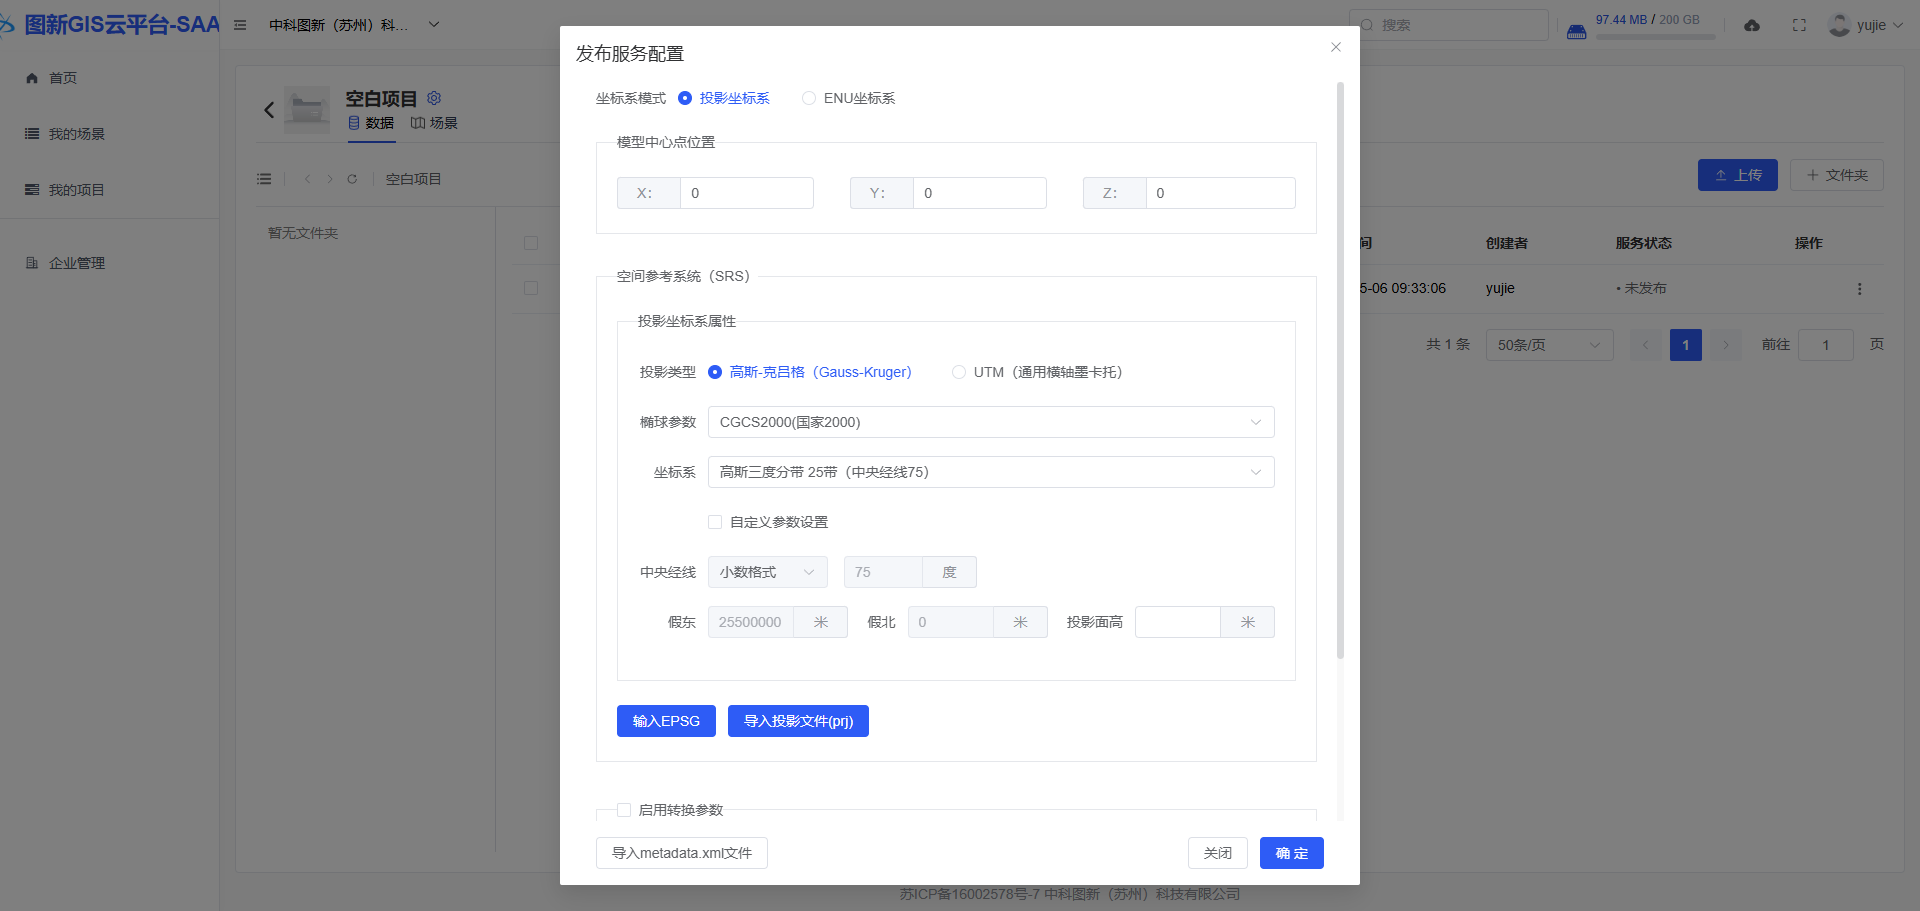Enable 自定义参数设置 checkbox
1920x911 pixels.
point(715,522)
